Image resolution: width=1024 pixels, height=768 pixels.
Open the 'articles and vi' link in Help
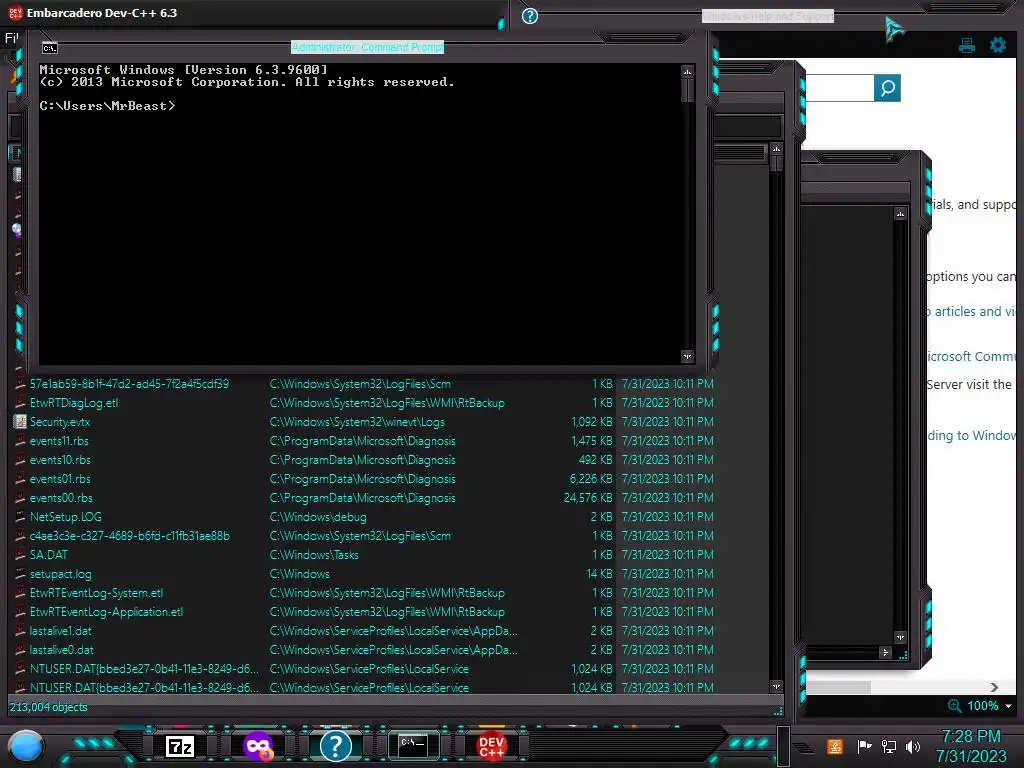tap(974, 312)
